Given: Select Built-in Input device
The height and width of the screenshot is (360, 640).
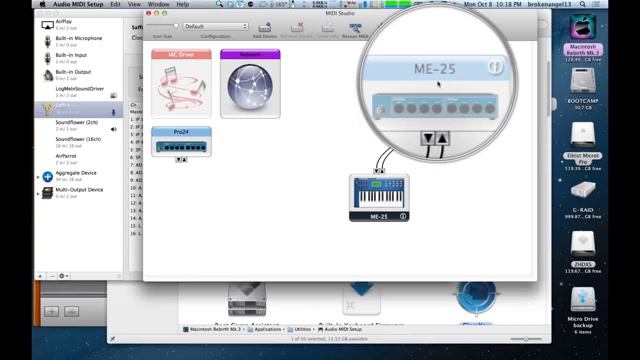Looking at the screenshot, I should pos(78,58).
